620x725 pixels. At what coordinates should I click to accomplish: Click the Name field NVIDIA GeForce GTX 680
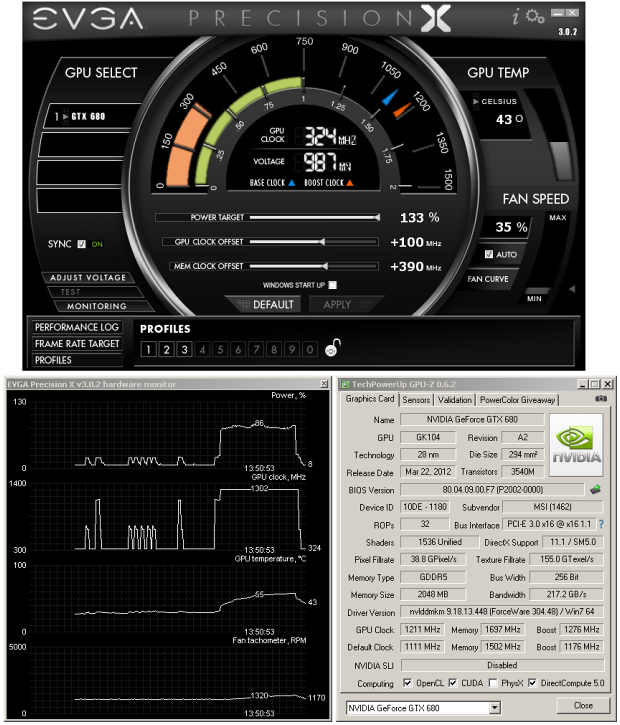coord(472,419)
